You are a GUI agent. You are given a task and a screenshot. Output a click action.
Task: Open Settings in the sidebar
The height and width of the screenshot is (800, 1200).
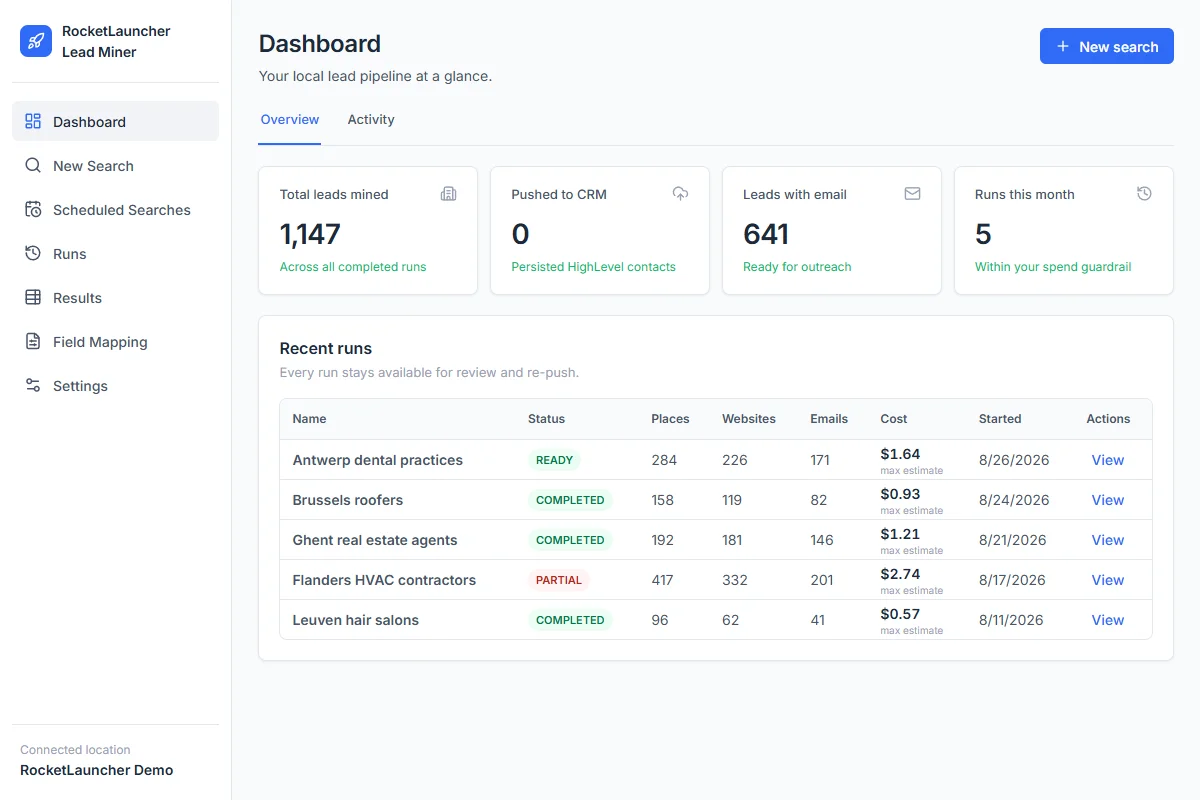tap(115, 385)
